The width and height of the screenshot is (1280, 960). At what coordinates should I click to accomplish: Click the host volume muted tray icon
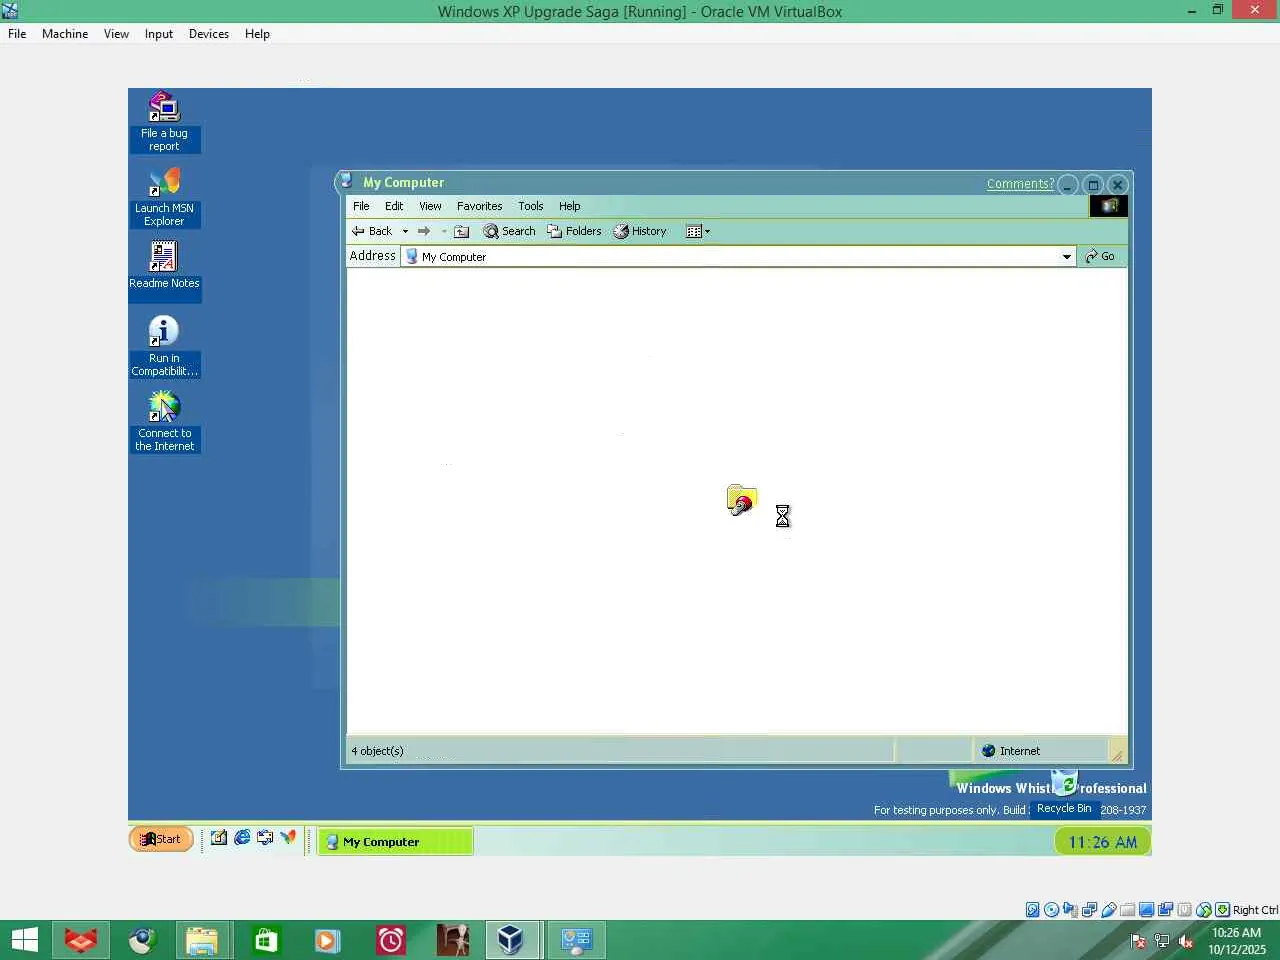coord(1186,941)
